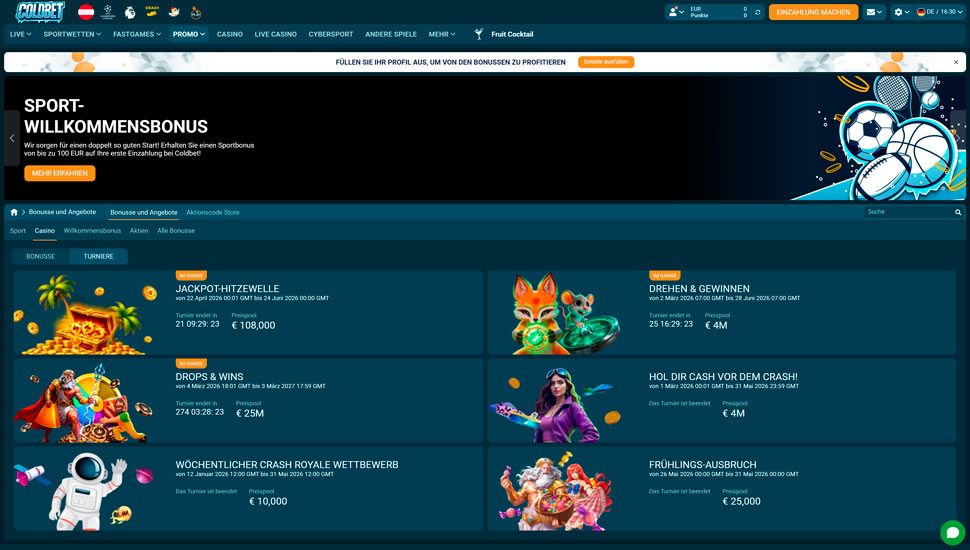The image size is (970, 550).
Task: Click the € 10,000 prize pool value
Action: pos(268,501)
